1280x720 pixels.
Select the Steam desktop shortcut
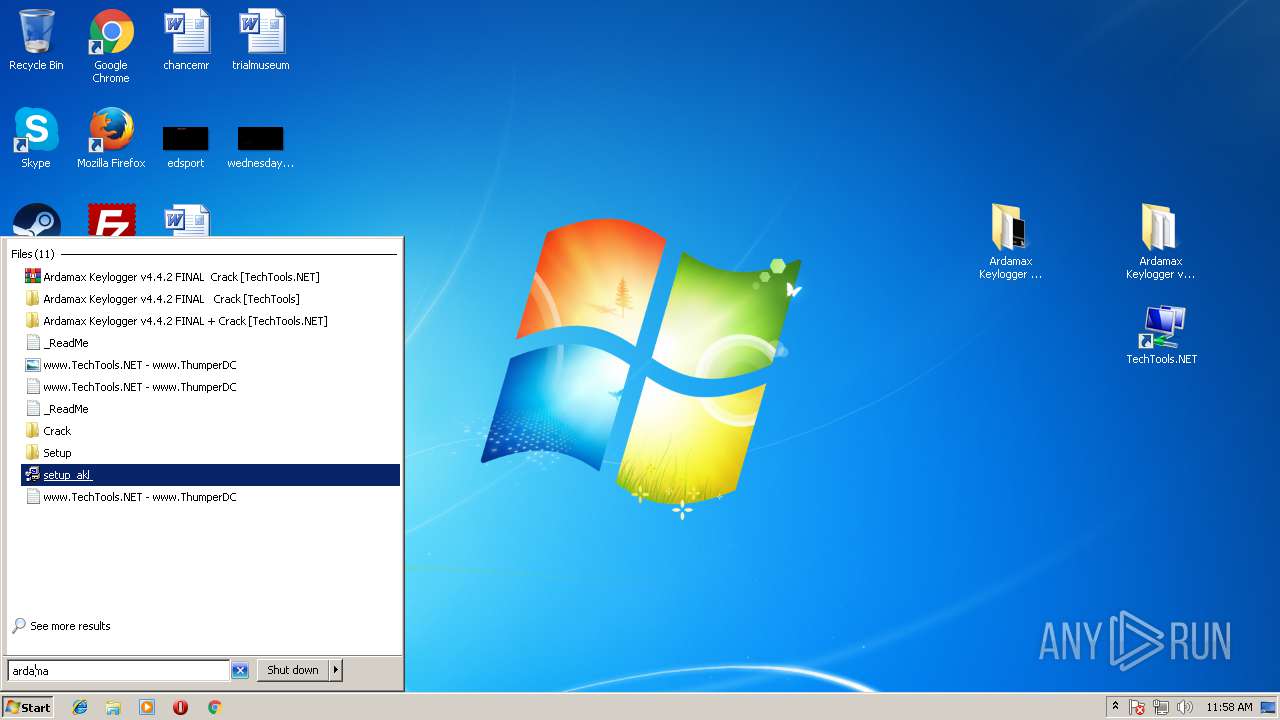37,221
